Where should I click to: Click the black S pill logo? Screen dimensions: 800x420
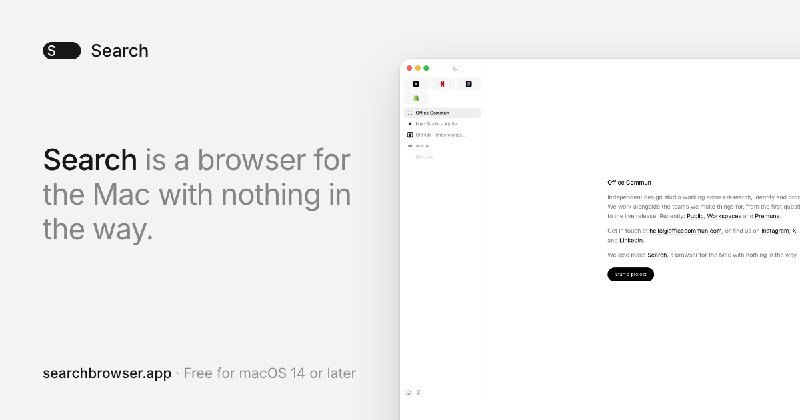(x=62, y=51)
